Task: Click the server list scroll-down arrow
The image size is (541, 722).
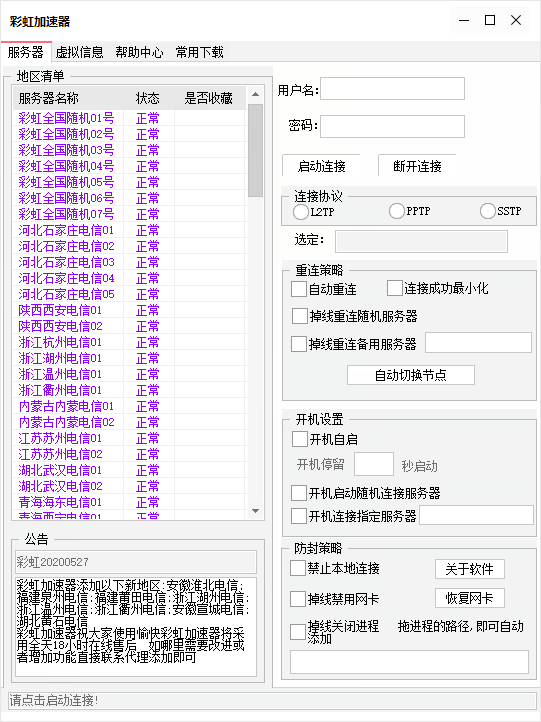Action: (256, 511)
